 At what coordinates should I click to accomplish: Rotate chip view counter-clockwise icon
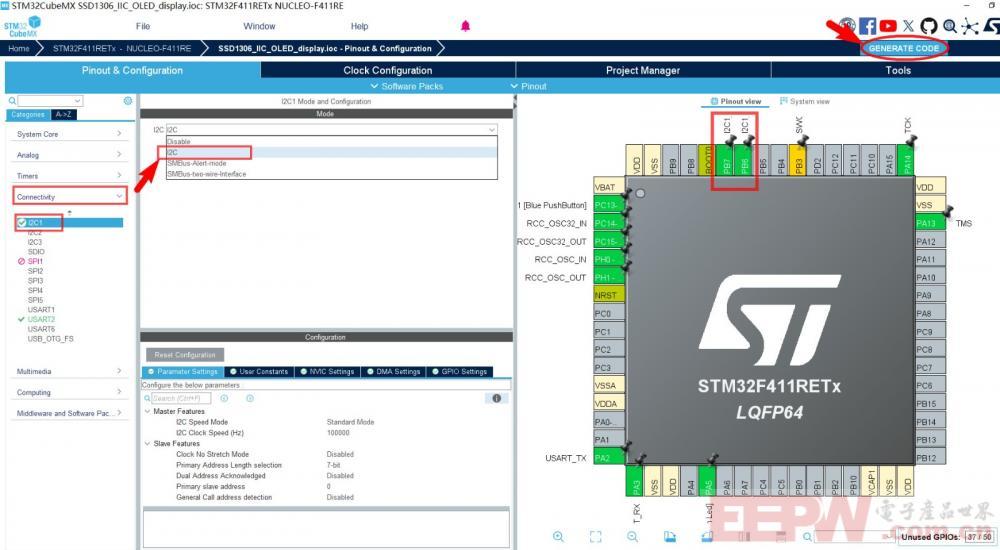707,537
